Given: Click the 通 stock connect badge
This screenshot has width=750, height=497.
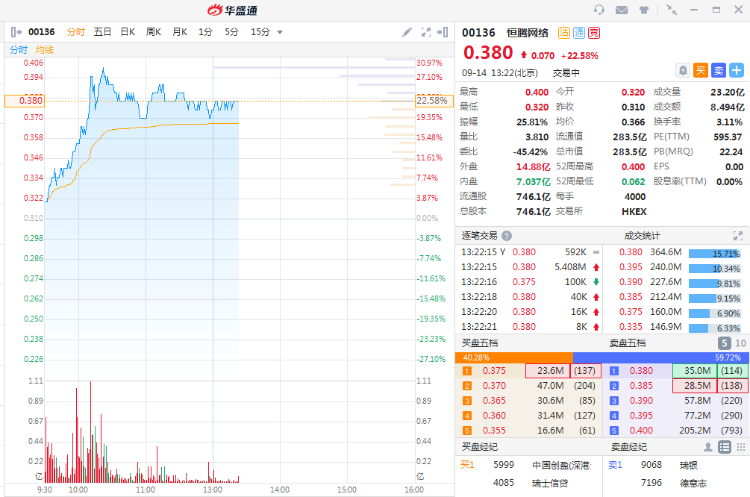Looking at the screenshot, I should (x=579, y=33).
